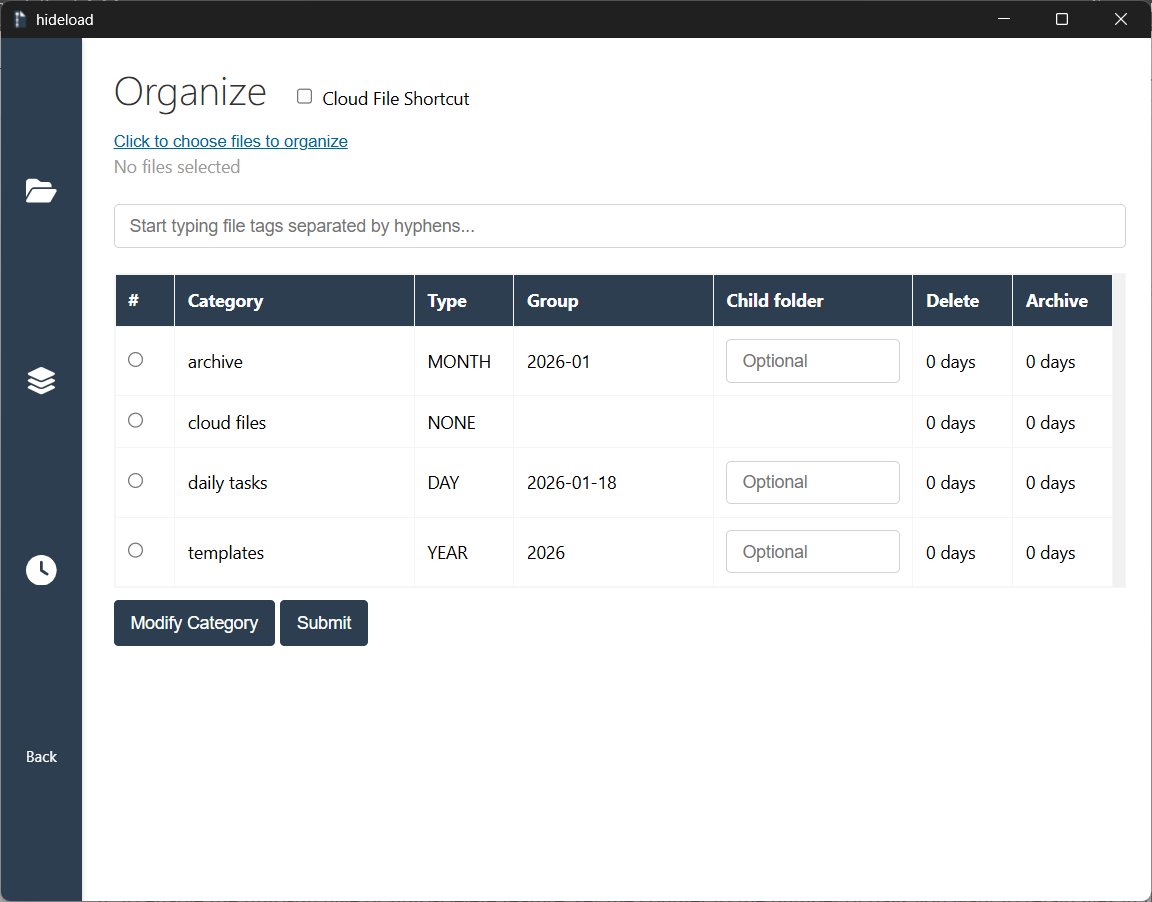Select the archive category radio button
Viewport: 1152px width, 902px height.
click(x=135, y=361)
